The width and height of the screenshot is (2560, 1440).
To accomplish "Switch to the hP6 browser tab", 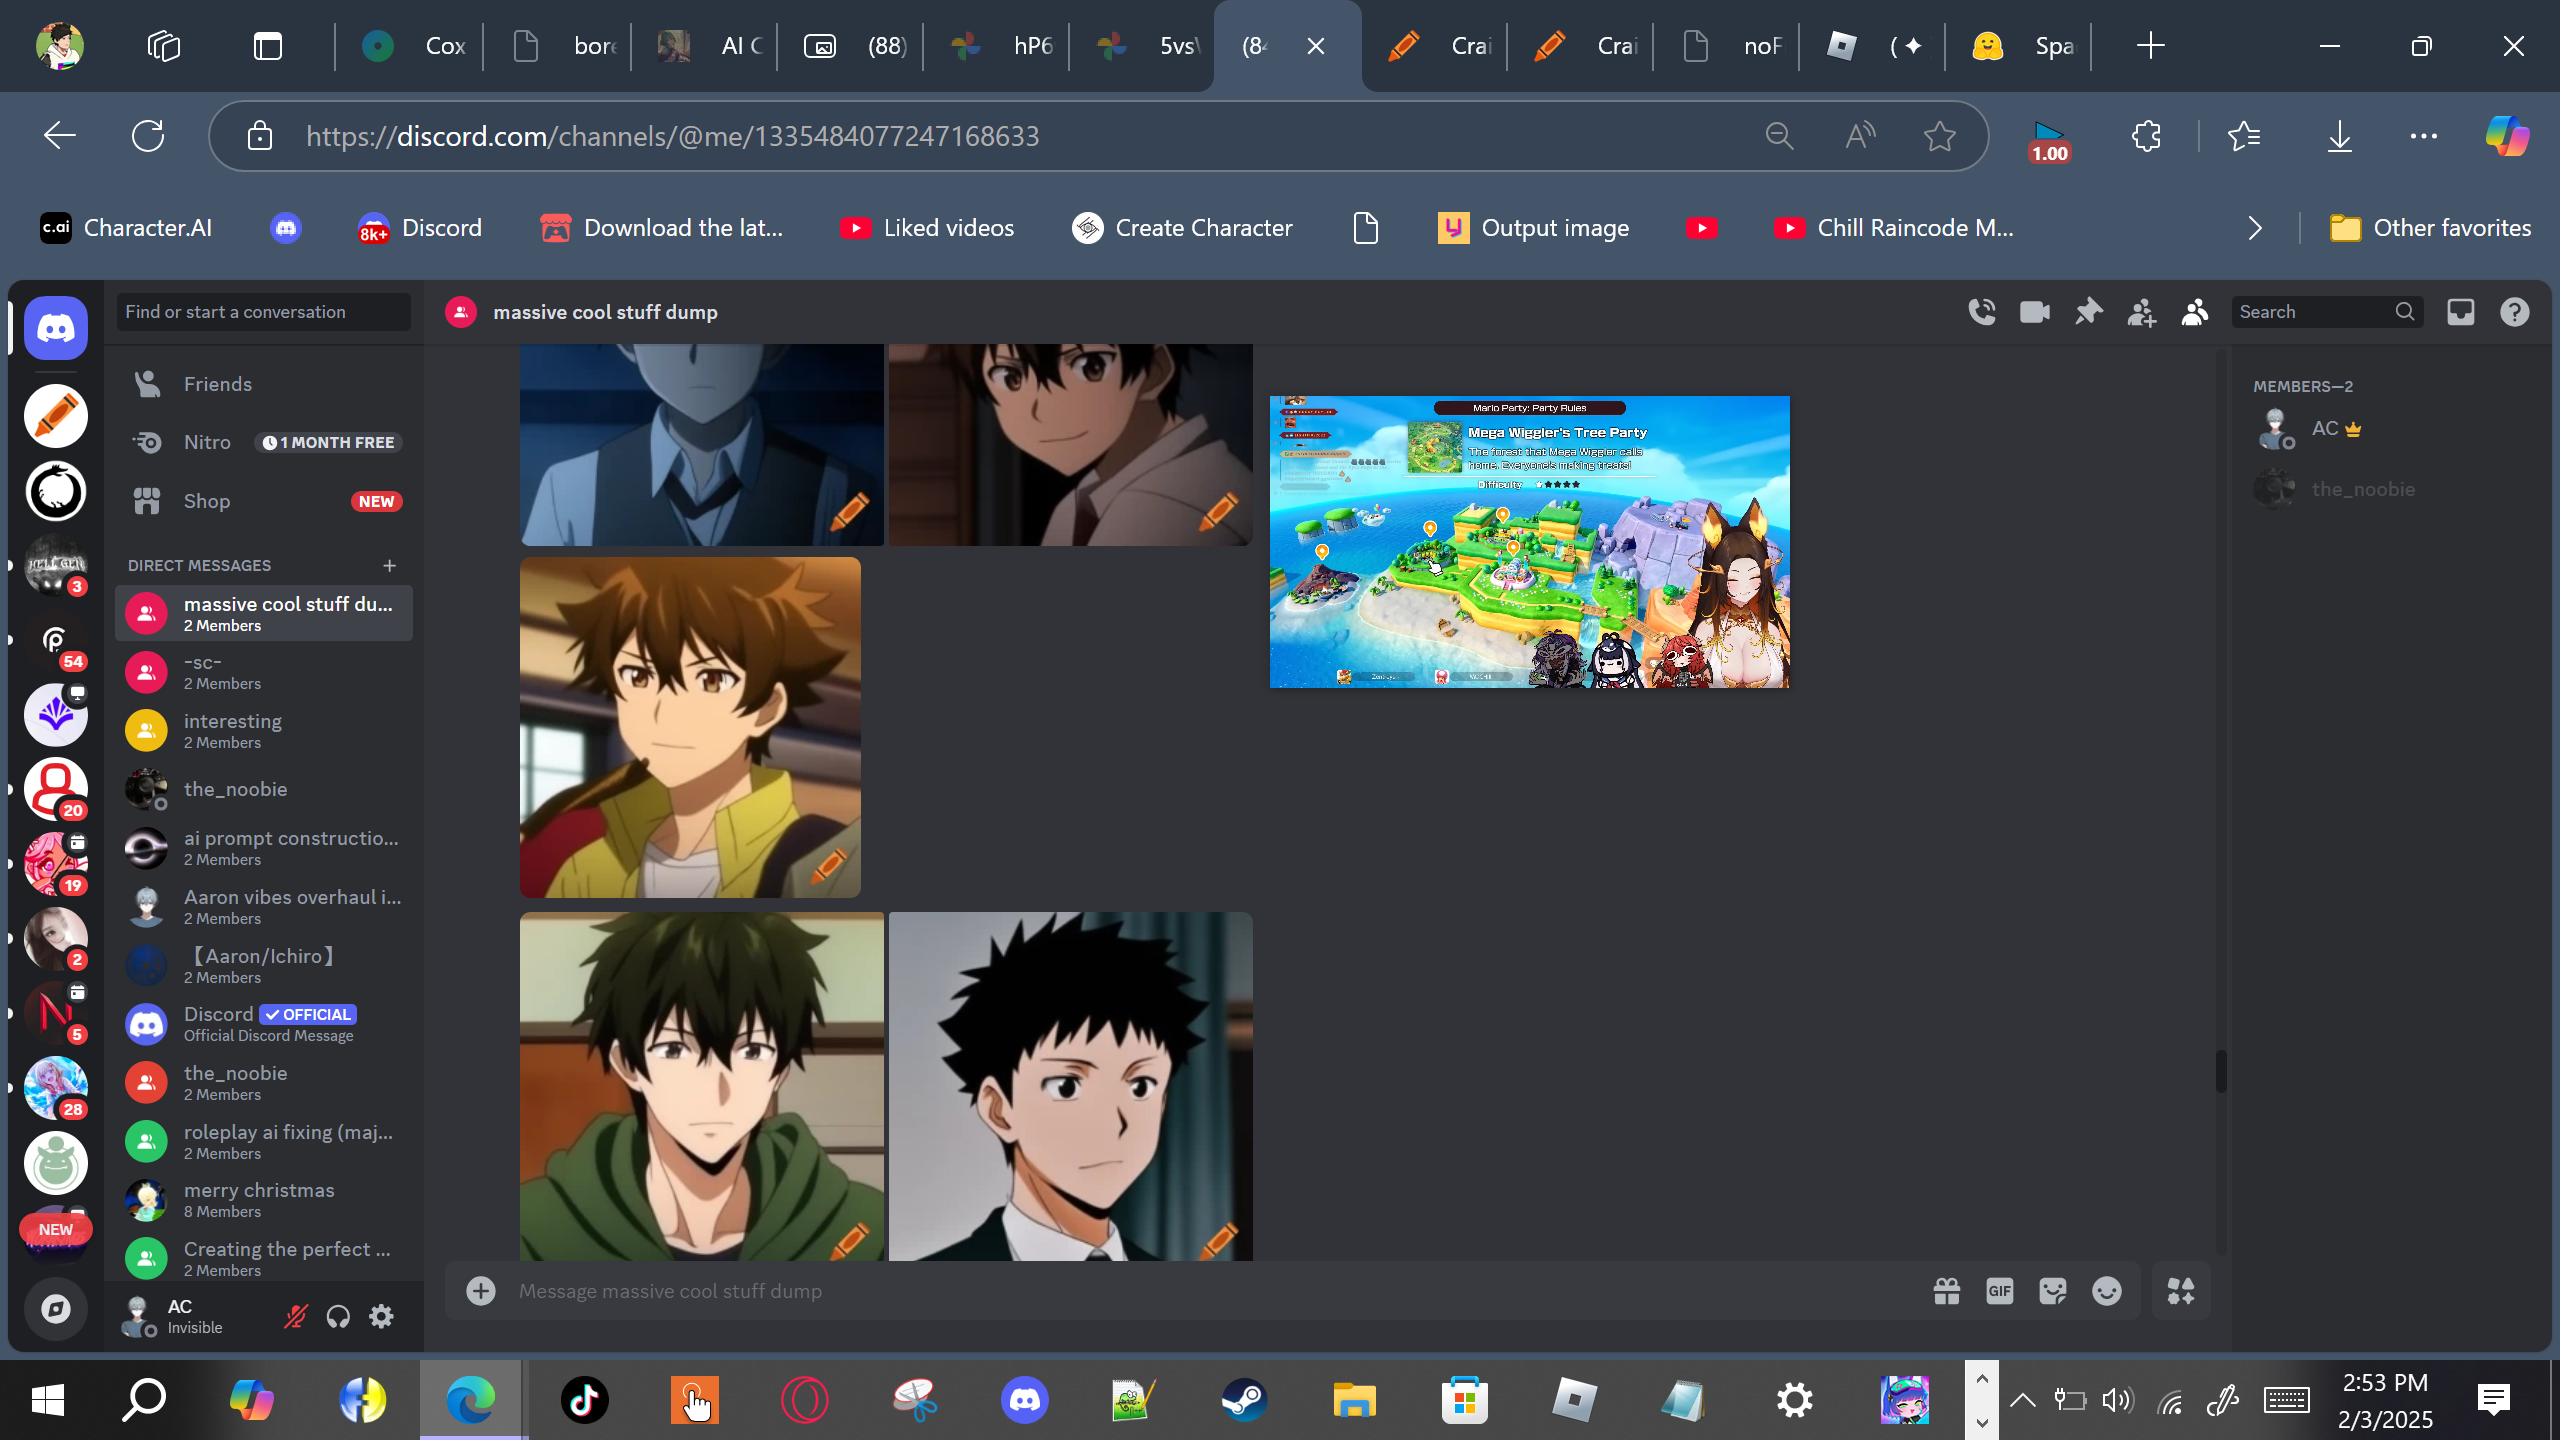I will (x=998, y=46).
